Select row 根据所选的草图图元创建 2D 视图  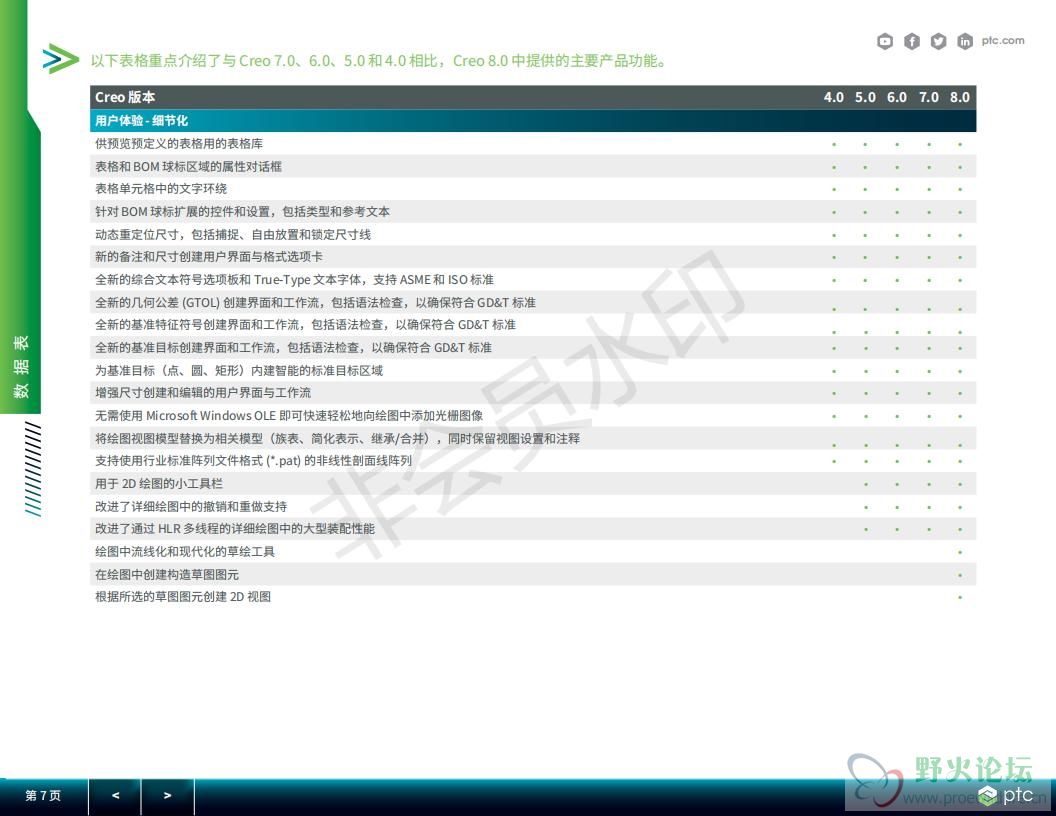[533, 597]
